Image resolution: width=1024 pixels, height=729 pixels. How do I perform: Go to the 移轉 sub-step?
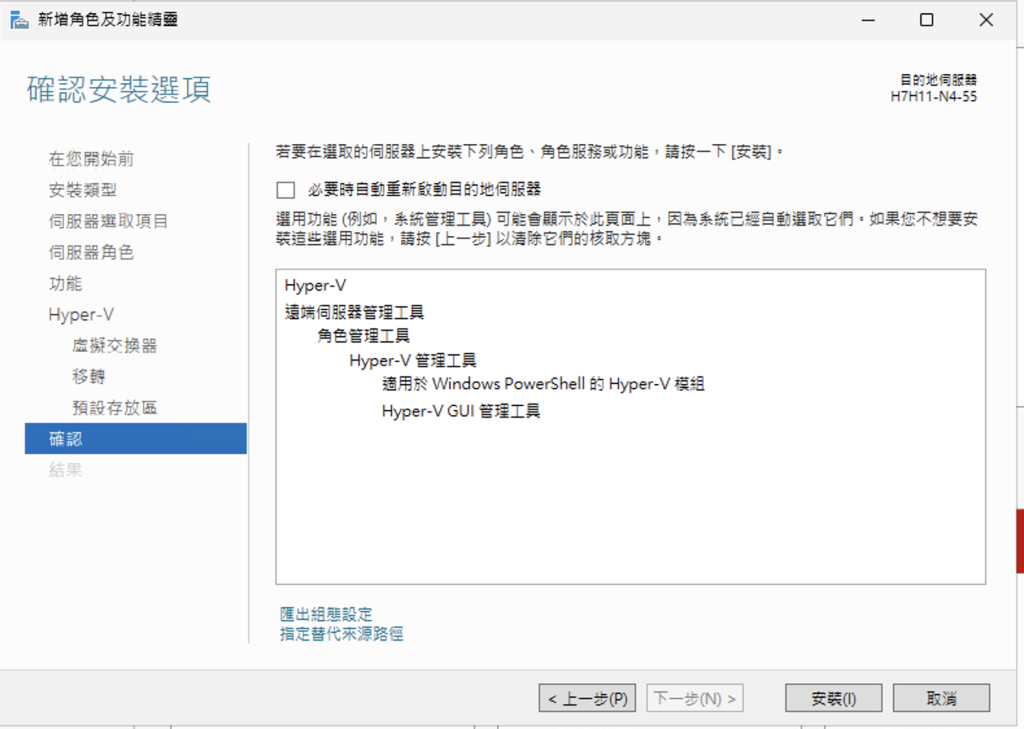89,377
